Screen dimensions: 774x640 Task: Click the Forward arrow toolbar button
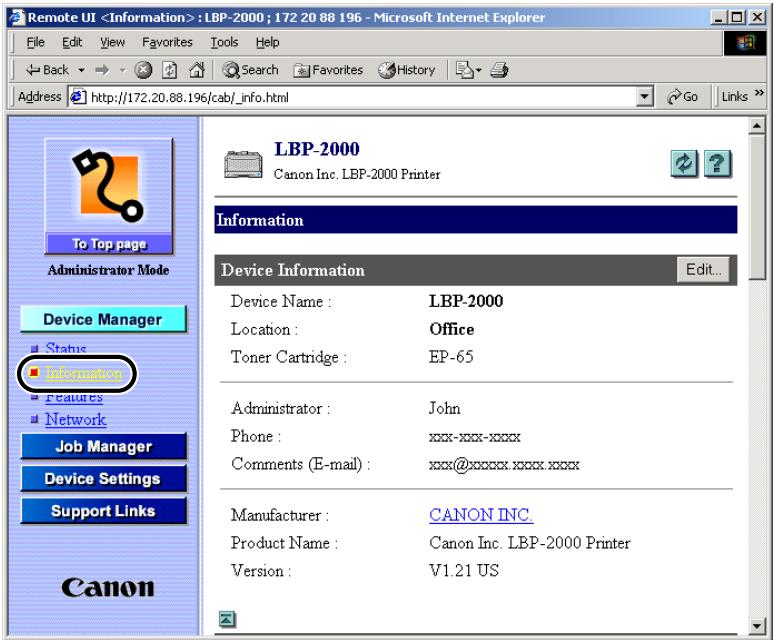(x=102, y=70)
